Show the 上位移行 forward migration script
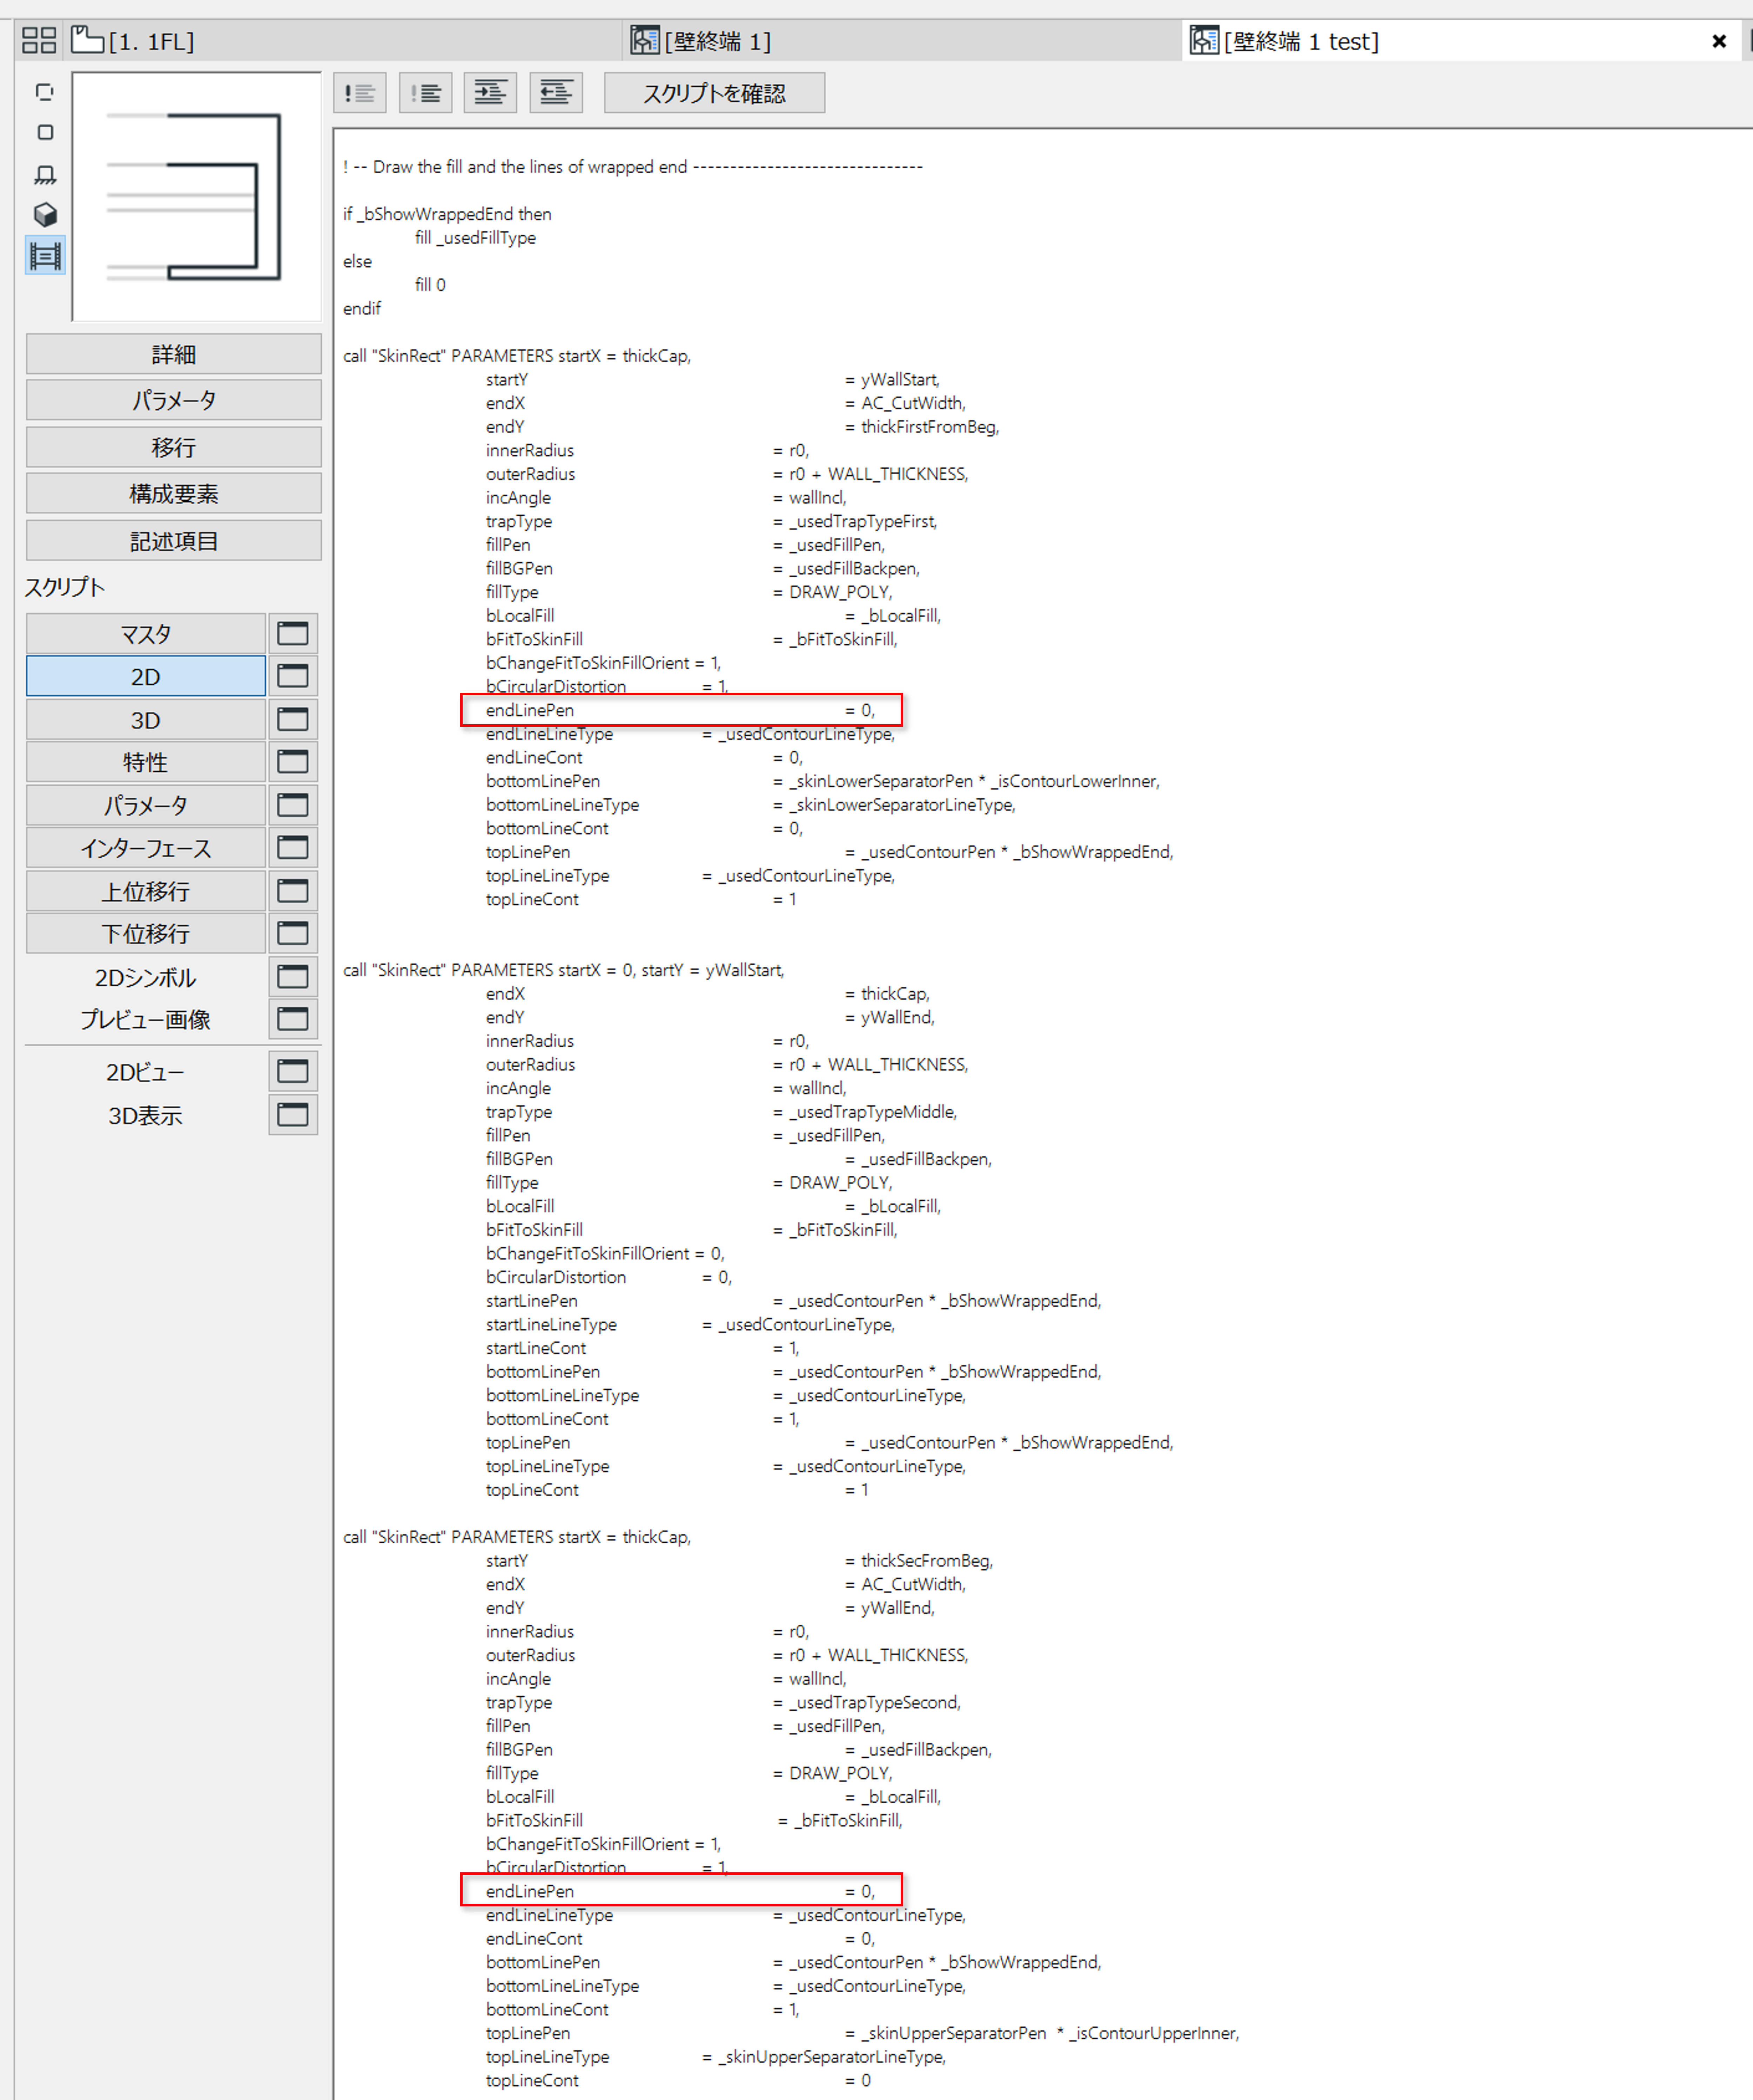Viewport: 1753px width, 2100px height. click(x=146, y=891)
